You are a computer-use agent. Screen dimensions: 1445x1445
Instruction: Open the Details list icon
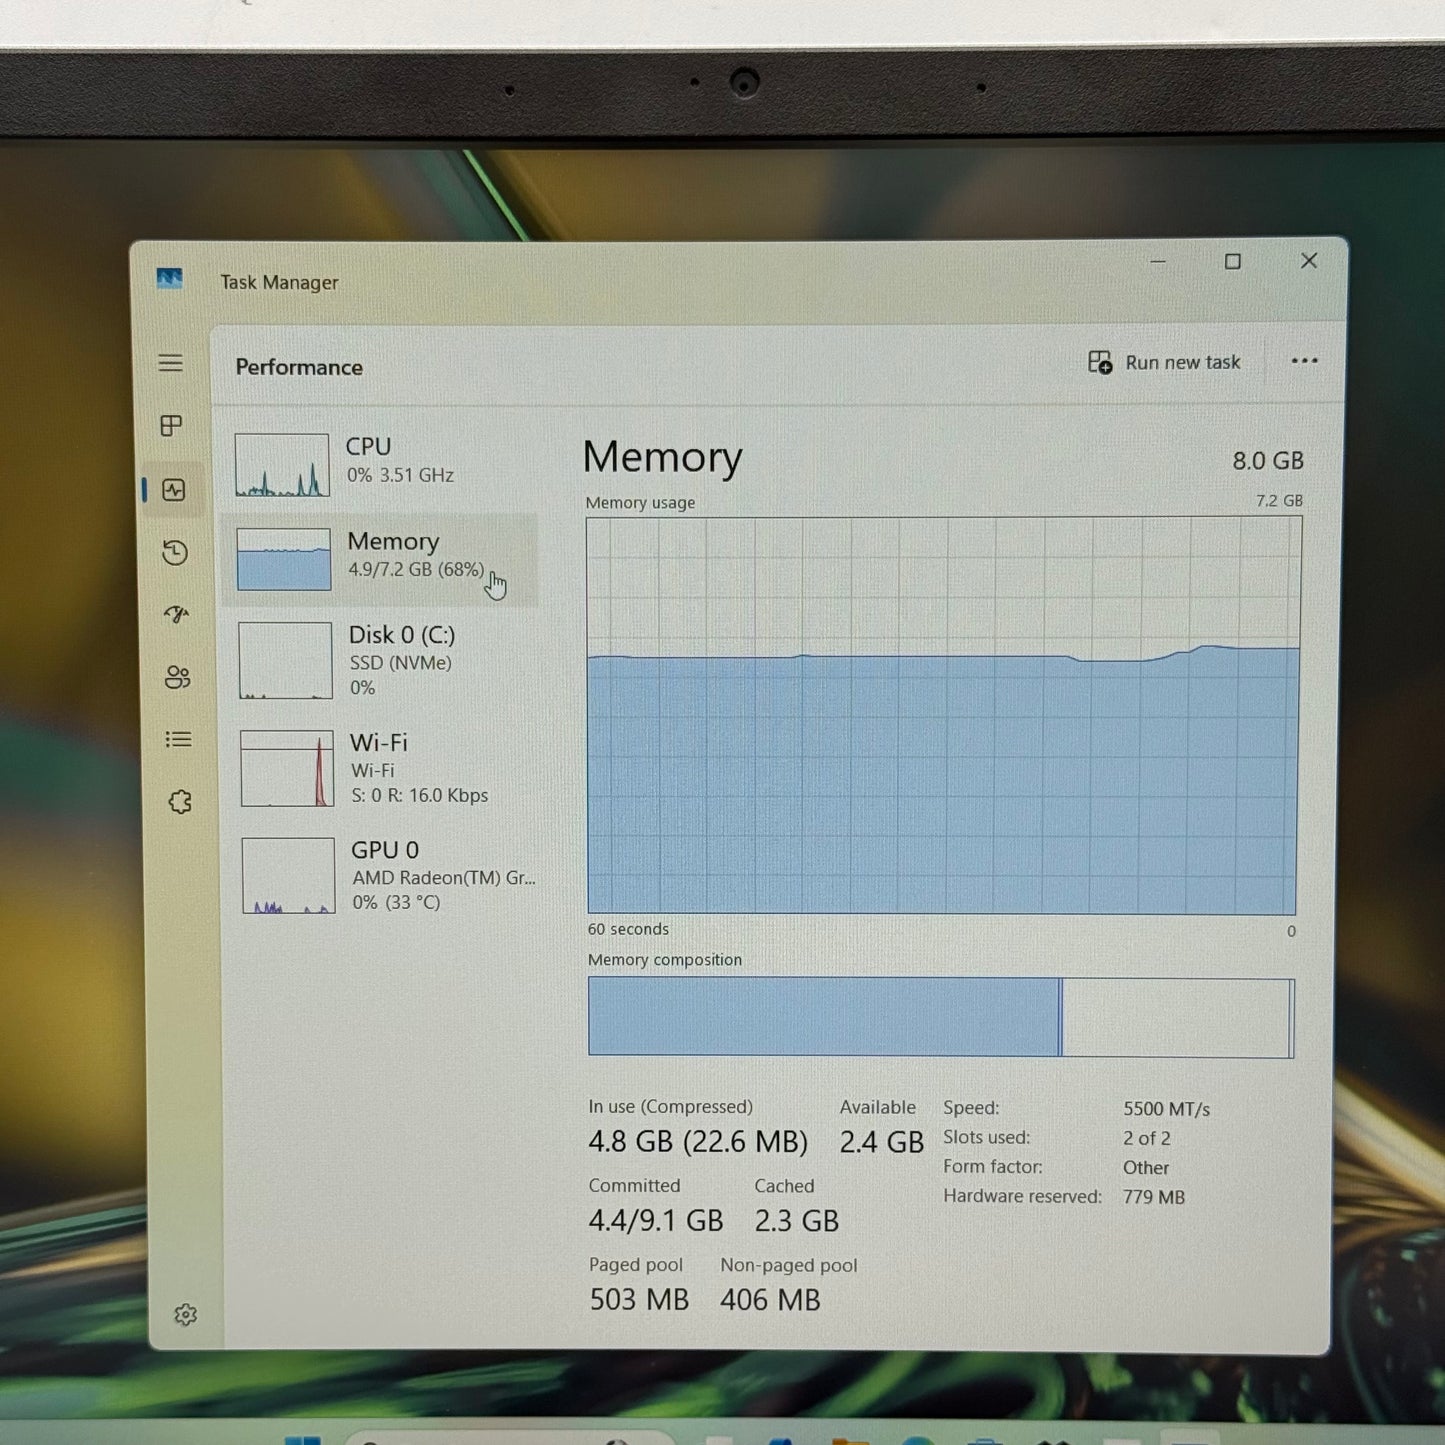179,739
